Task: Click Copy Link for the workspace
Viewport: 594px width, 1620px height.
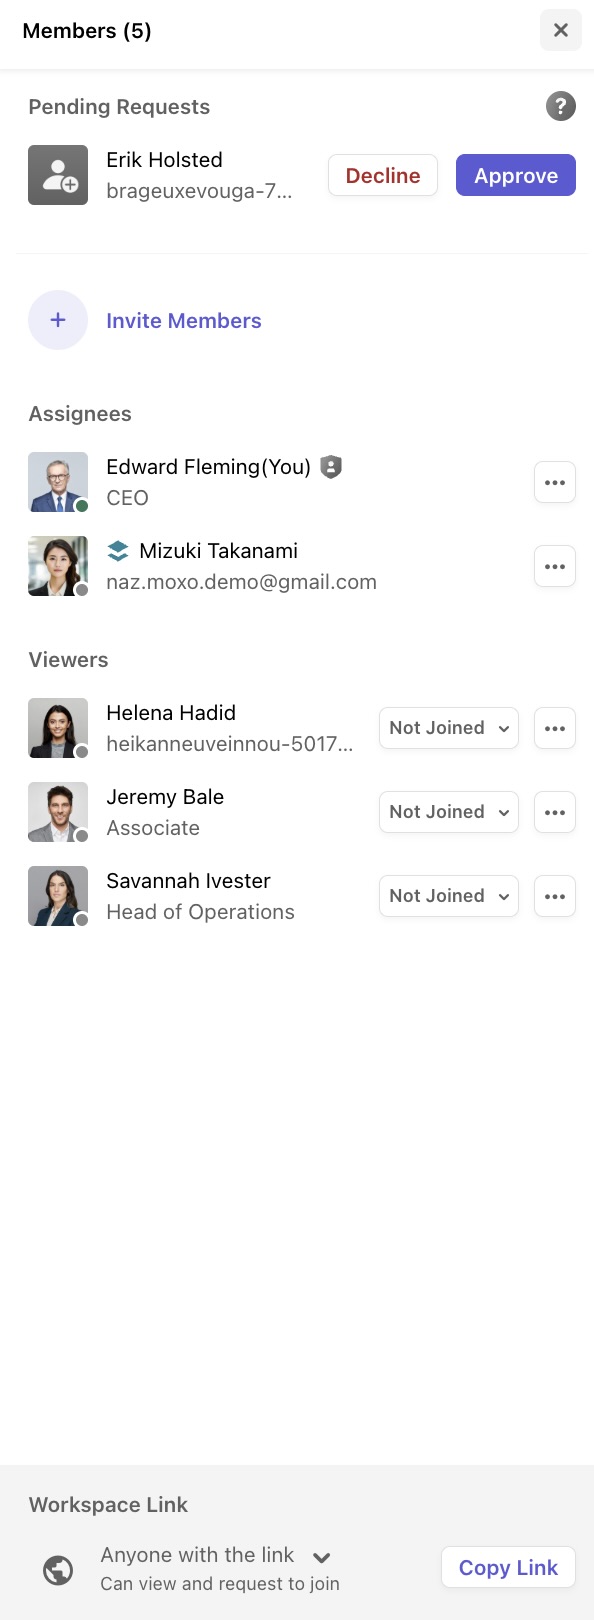Action: 508,1567
